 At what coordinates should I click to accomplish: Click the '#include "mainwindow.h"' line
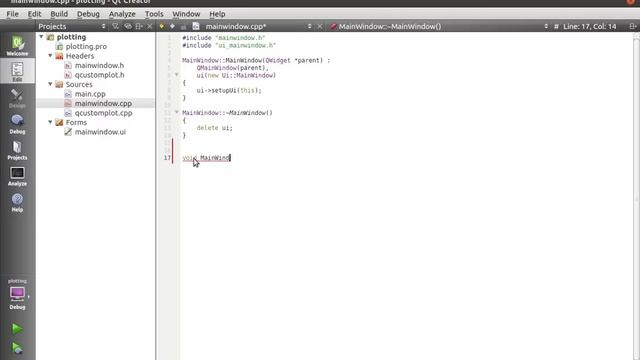(224, 38)
